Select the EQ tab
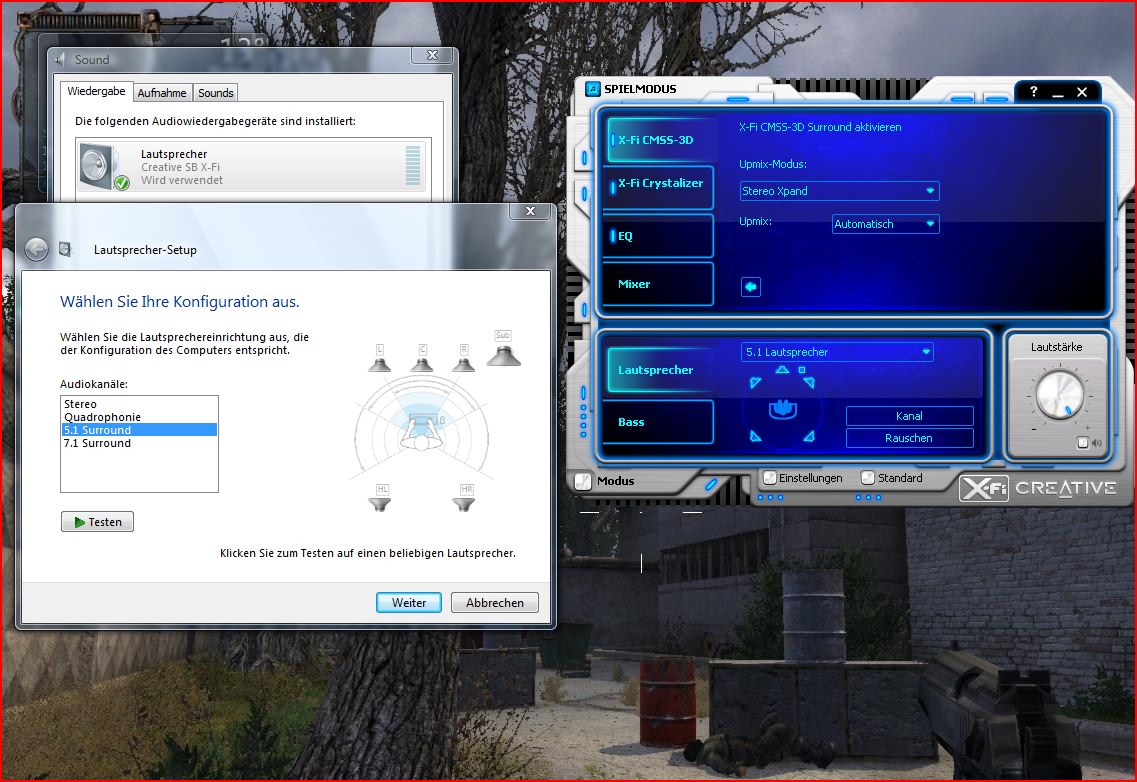 [x=658, y=236]
